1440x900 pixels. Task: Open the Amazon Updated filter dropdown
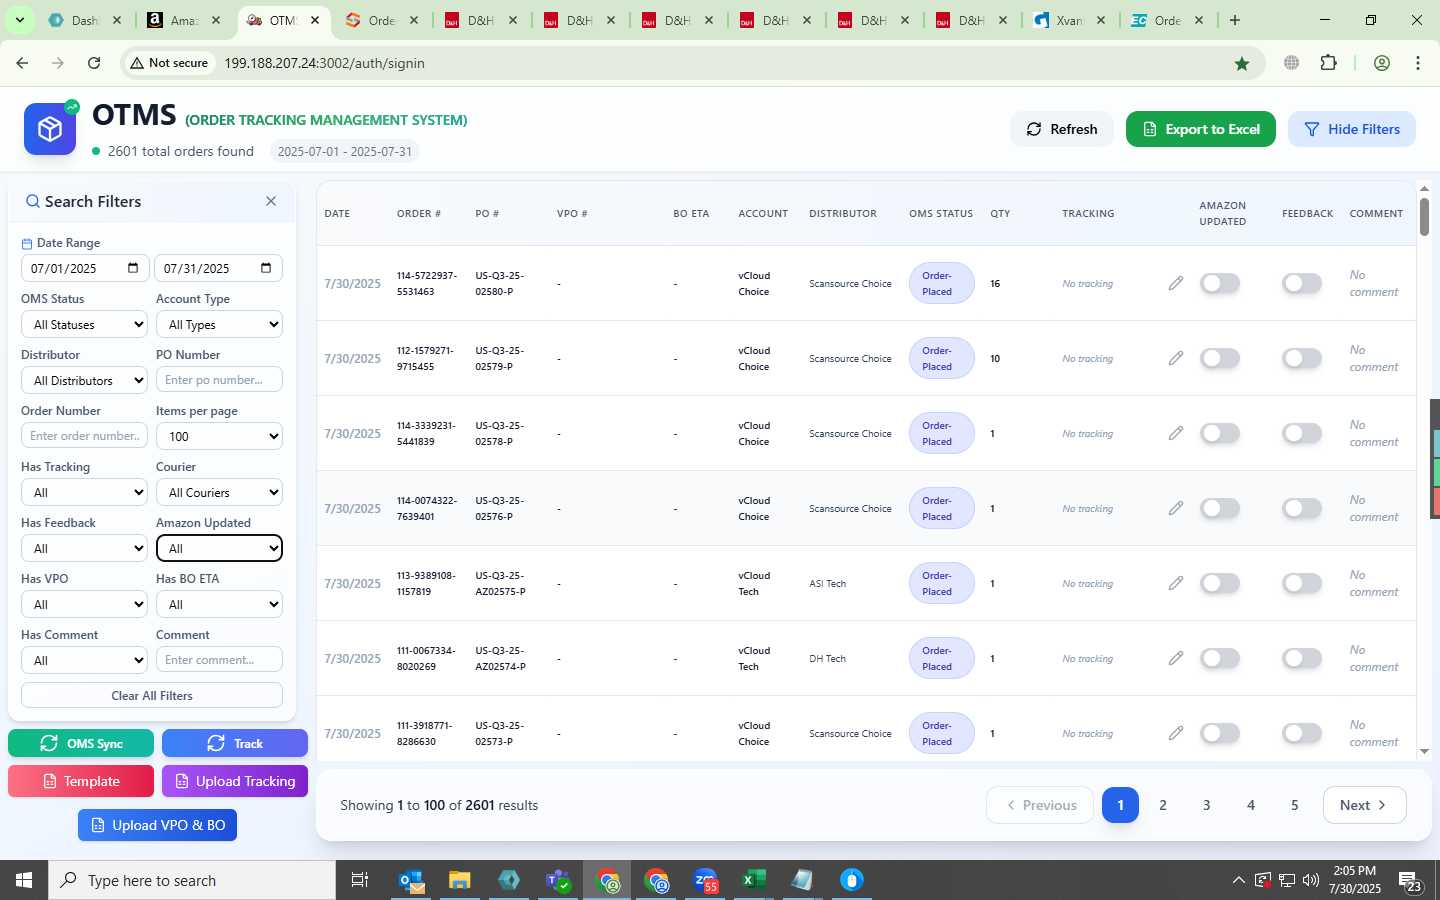tap(219, 548)
